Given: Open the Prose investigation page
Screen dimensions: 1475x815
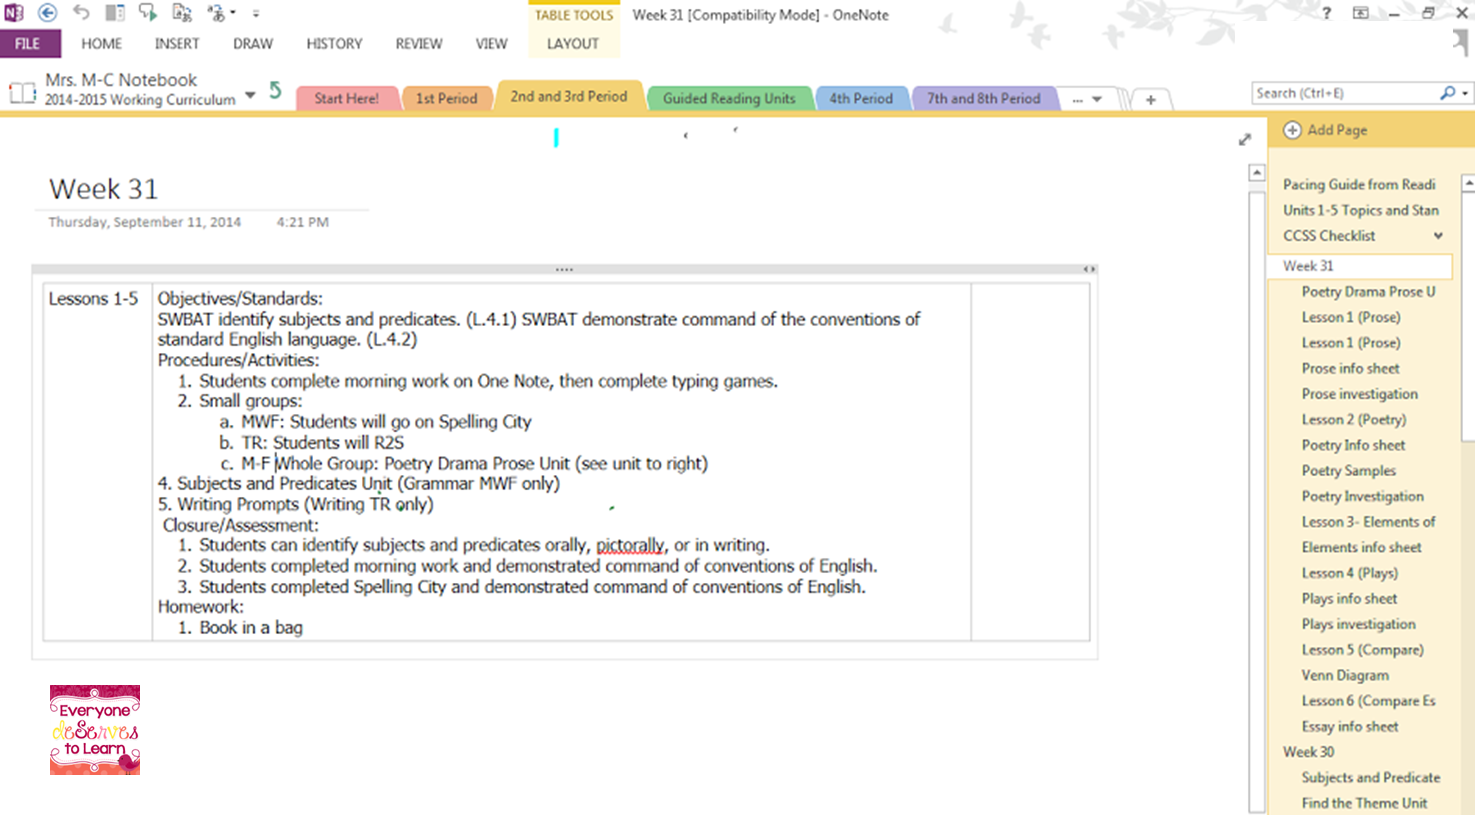Looking at the screenshot, I should [x=1360, y=394].
